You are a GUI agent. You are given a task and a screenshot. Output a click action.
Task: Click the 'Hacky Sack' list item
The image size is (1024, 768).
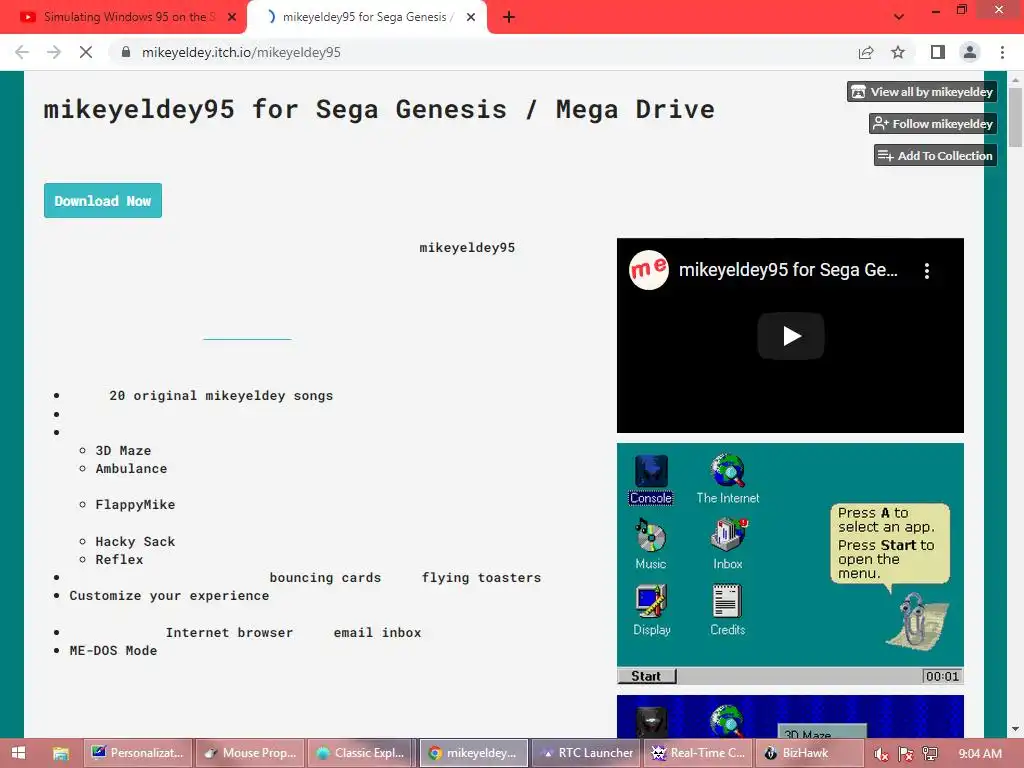[135, 541]
